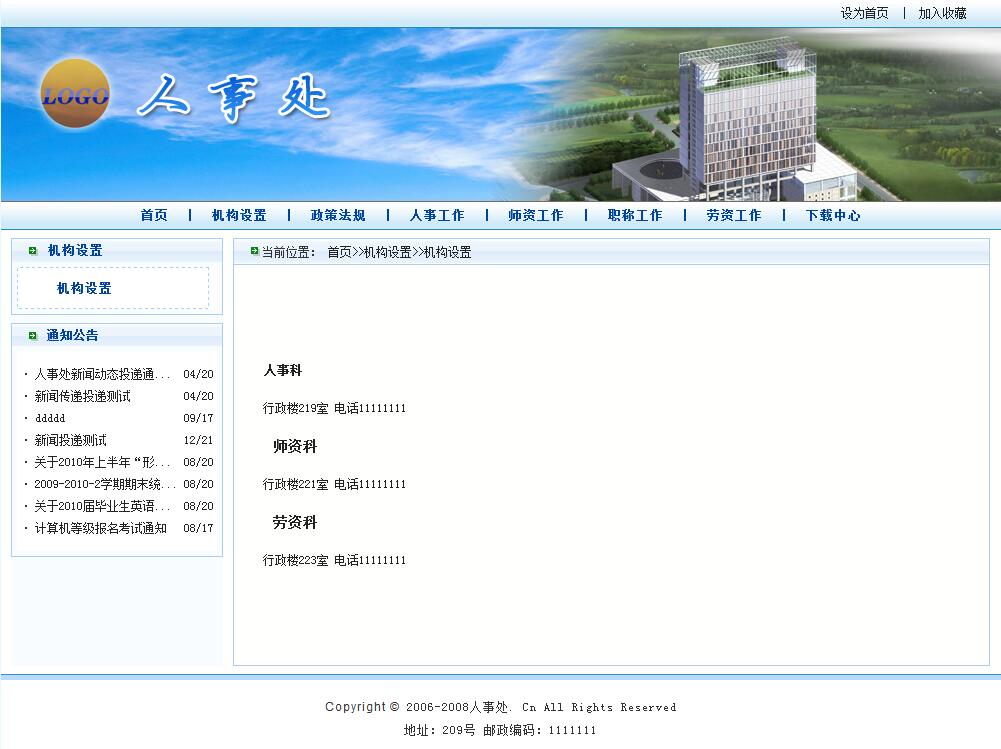The image size is (1001, 749).
Task: Open 机构设置 in the navigation bar
Action: (239, 215)
